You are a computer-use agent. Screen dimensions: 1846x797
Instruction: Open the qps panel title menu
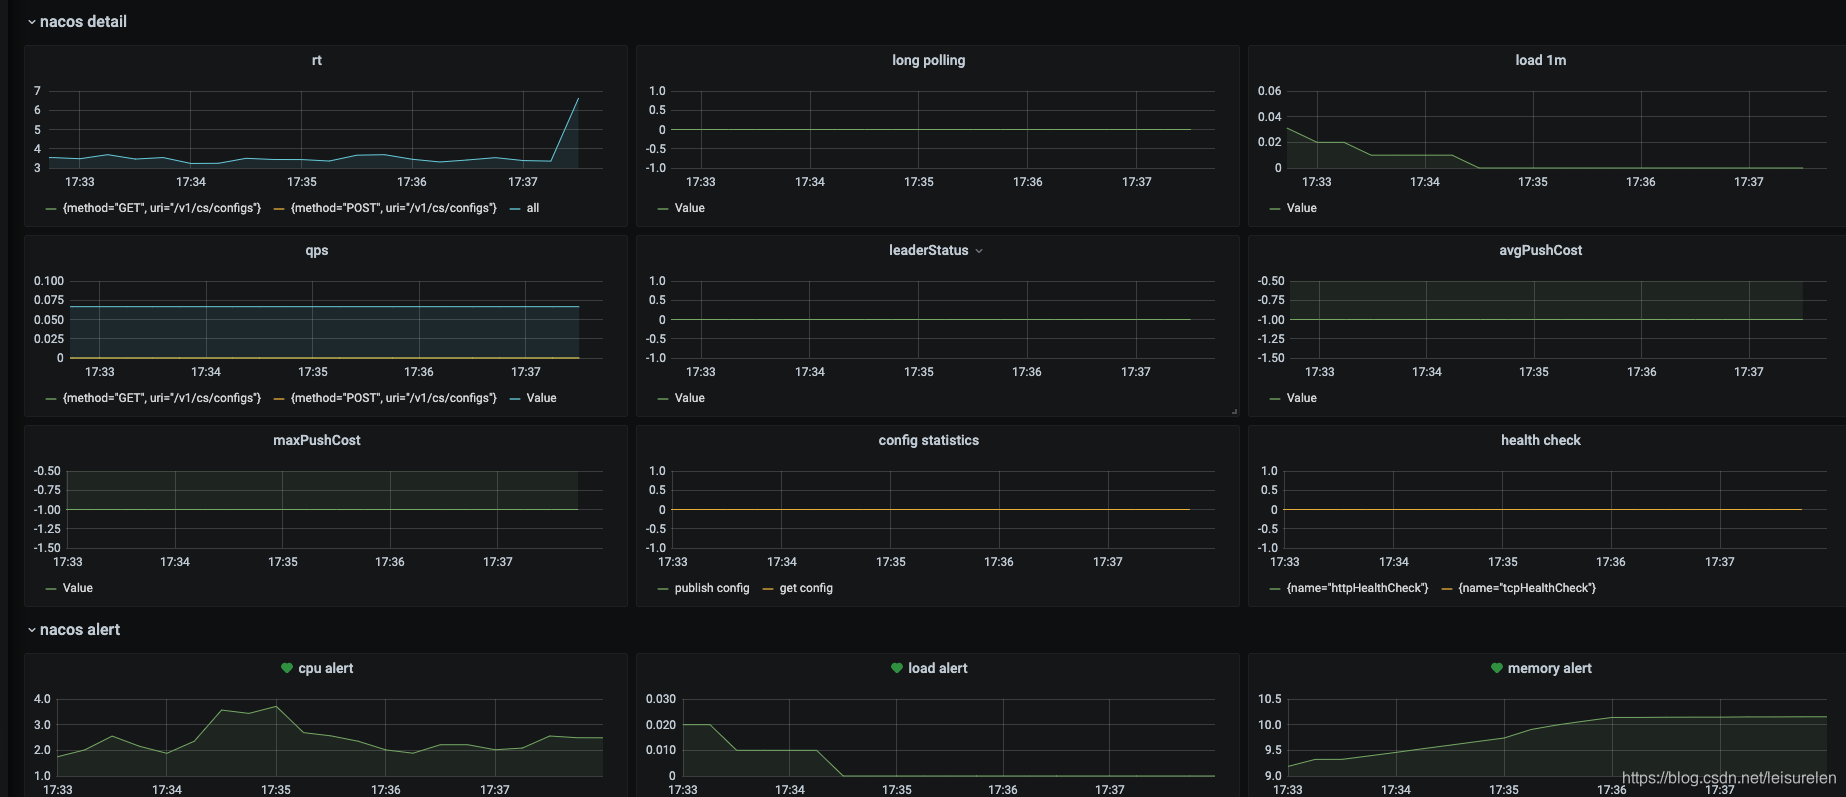pos(317,250)
